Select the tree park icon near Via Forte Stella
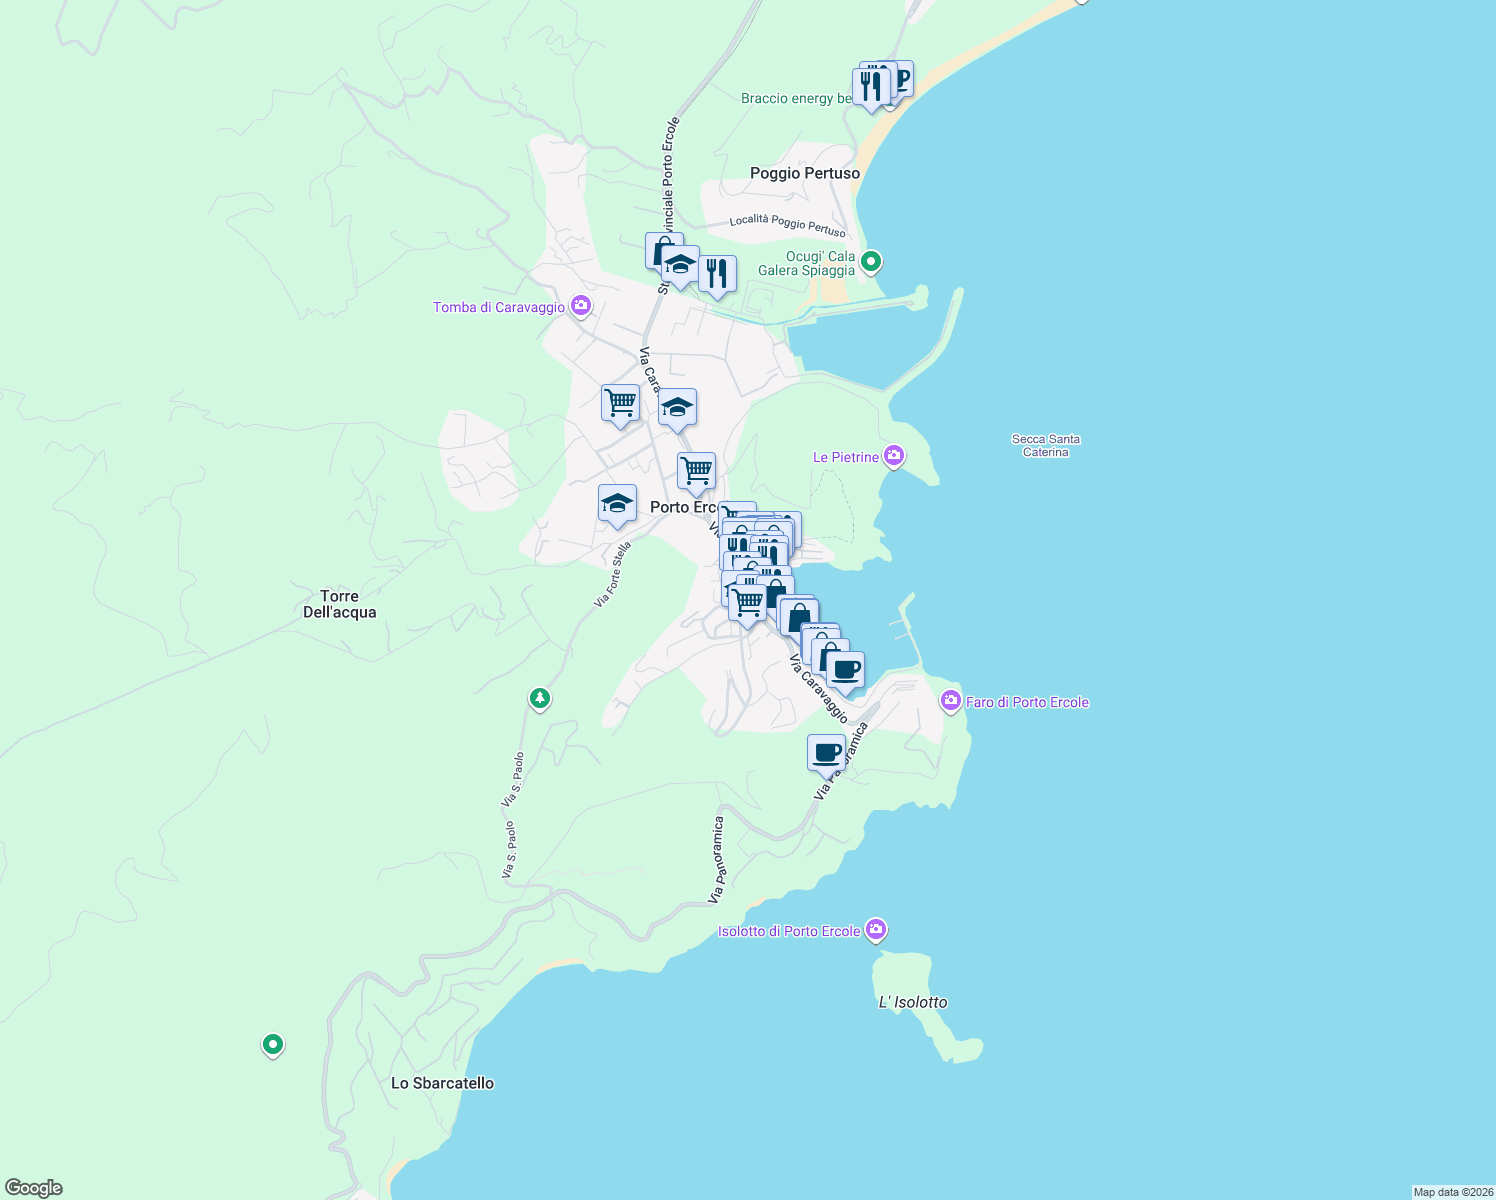 (x=539, y=699)
